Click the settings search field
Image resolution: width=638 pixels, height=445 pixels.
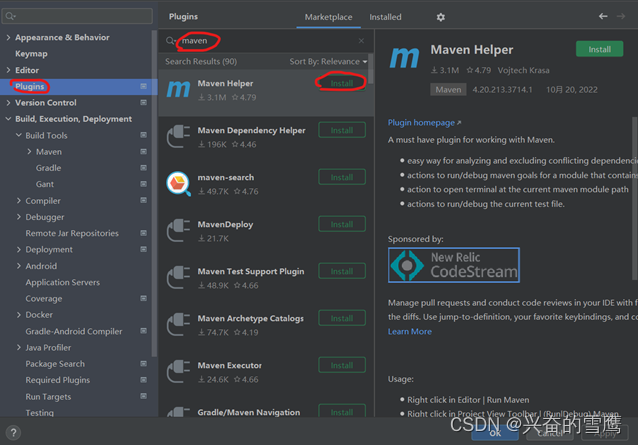point(77,16)
